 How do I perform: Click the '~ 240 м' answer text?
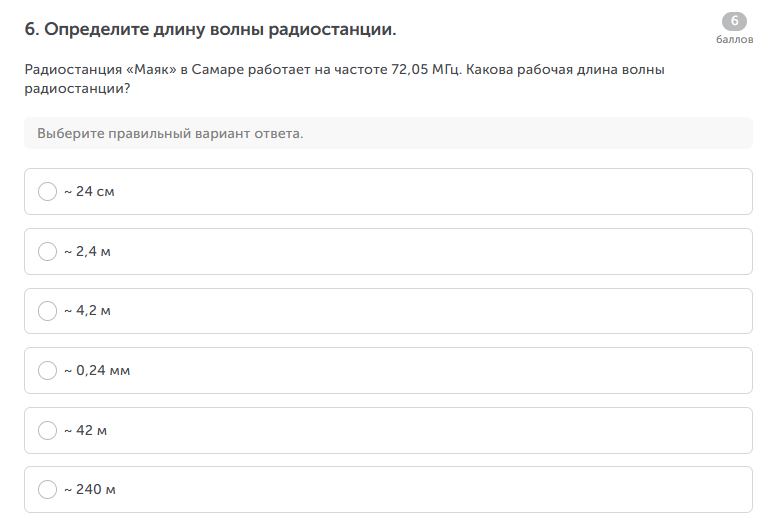click(90, 490)
